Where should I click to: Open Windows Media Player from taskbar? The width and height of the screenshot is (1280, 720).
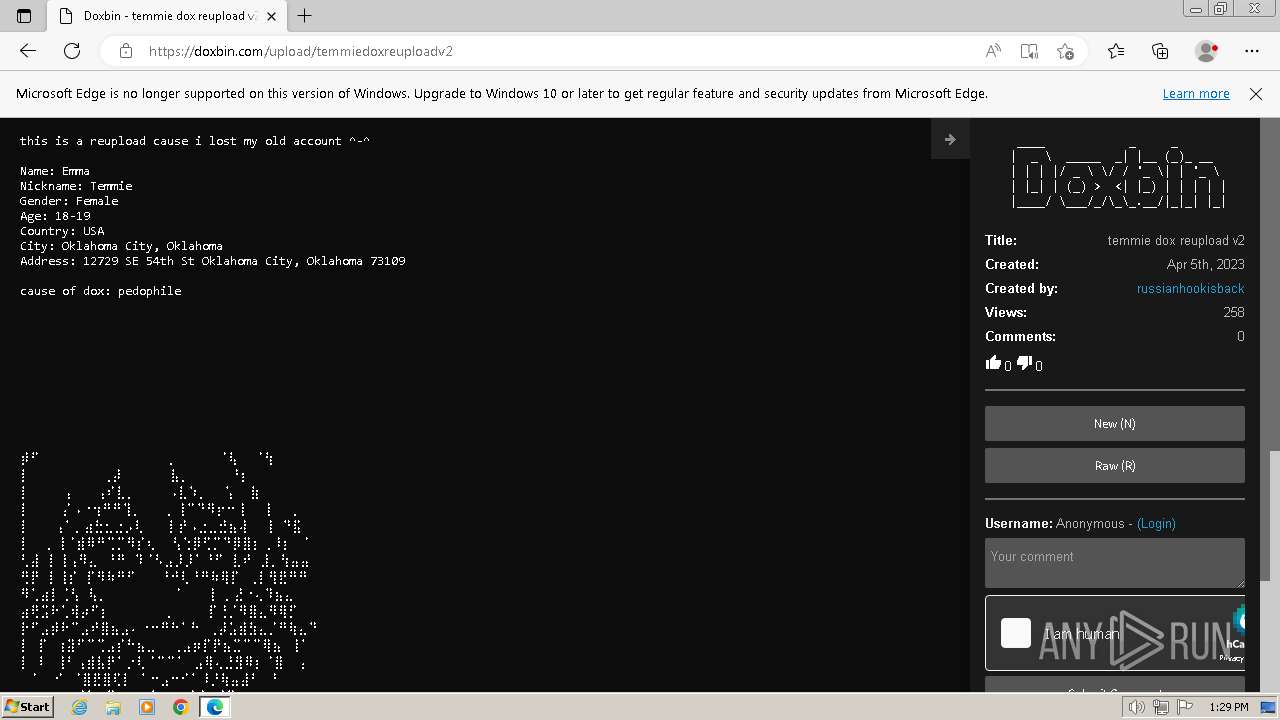click(x=147, y=707)
